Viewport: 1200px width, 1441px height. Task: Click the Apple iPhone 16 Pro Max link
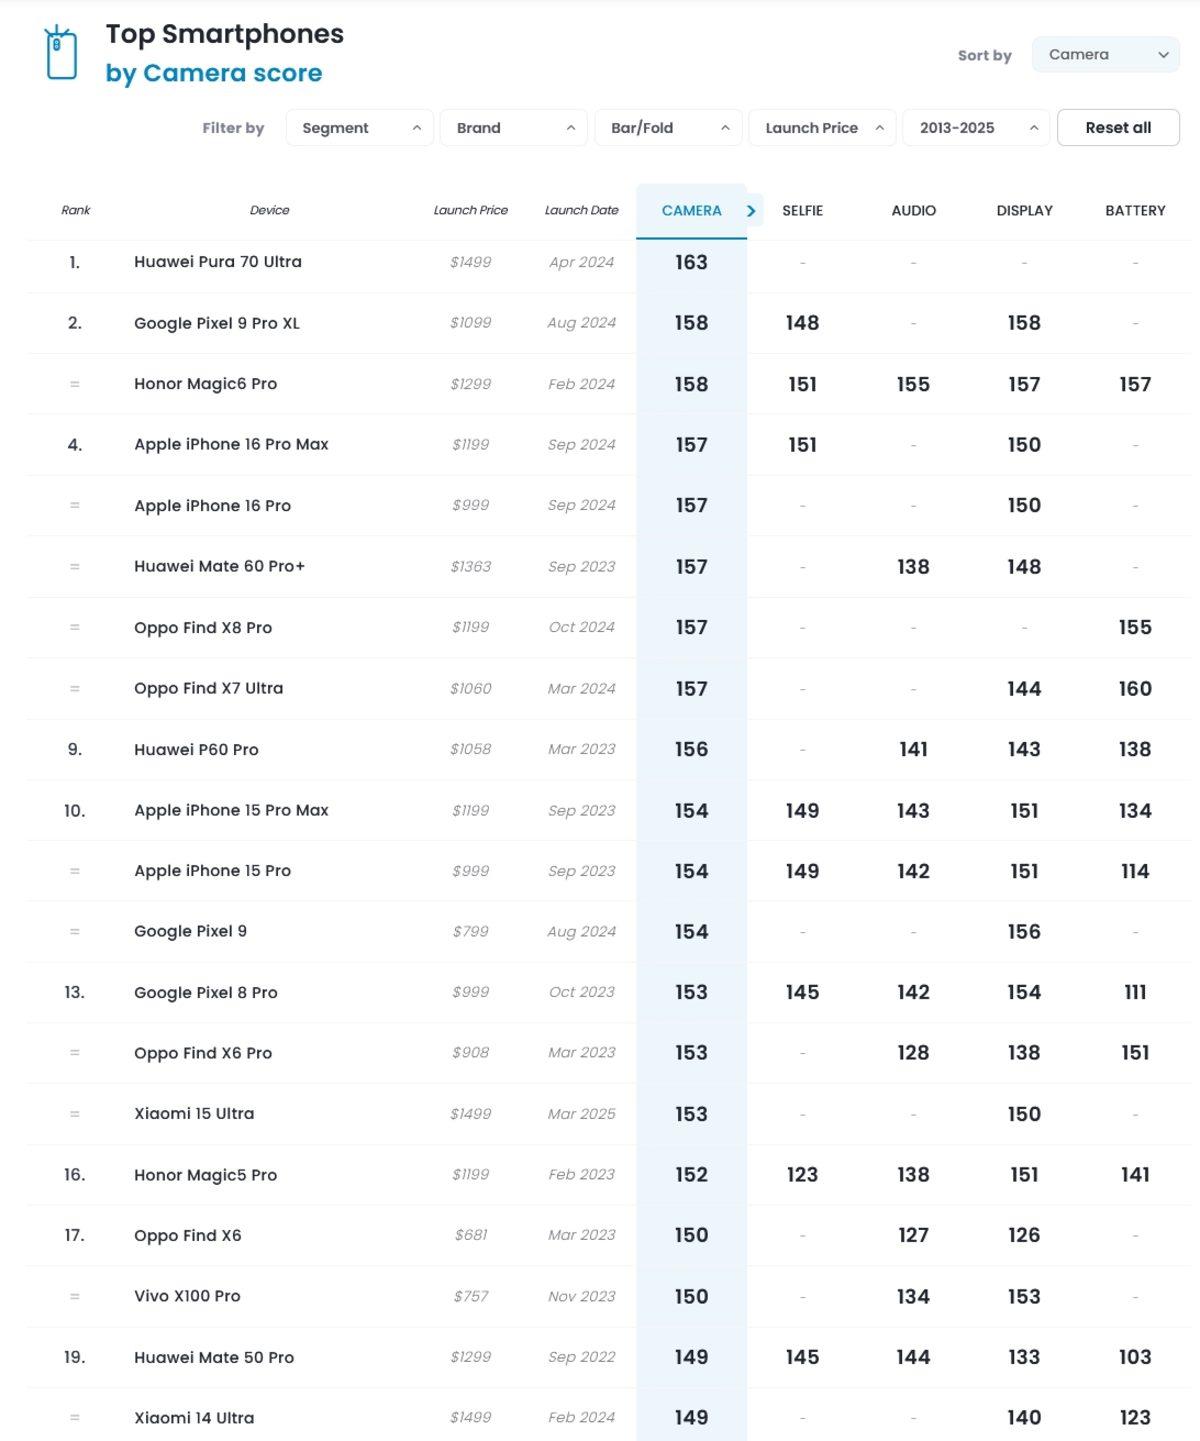click(231, 444)
